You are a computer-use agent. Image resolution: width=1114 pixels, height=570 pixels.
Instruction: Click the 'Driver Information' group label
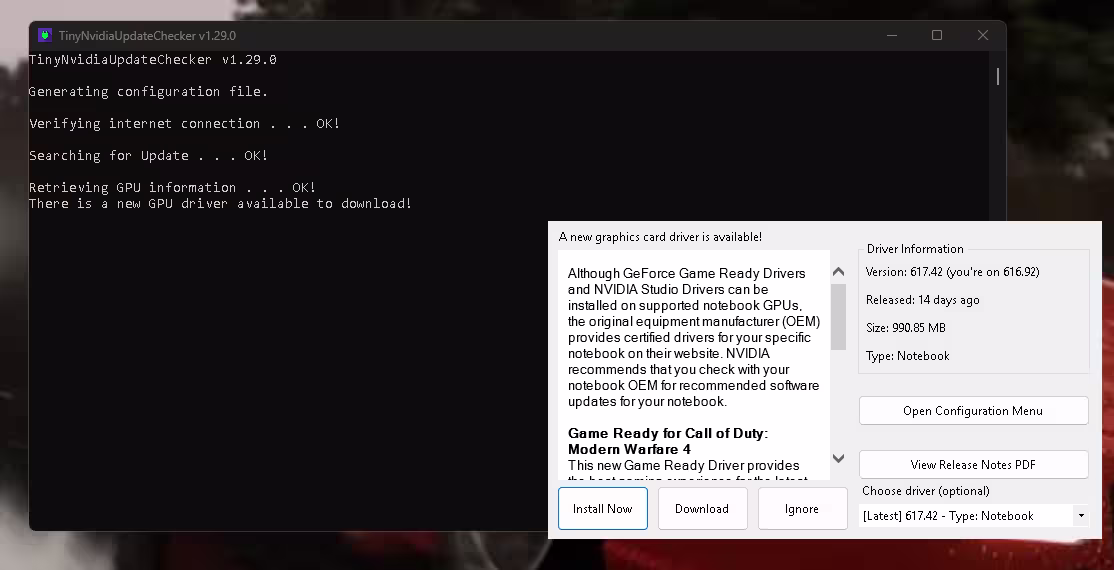point(915,249)
